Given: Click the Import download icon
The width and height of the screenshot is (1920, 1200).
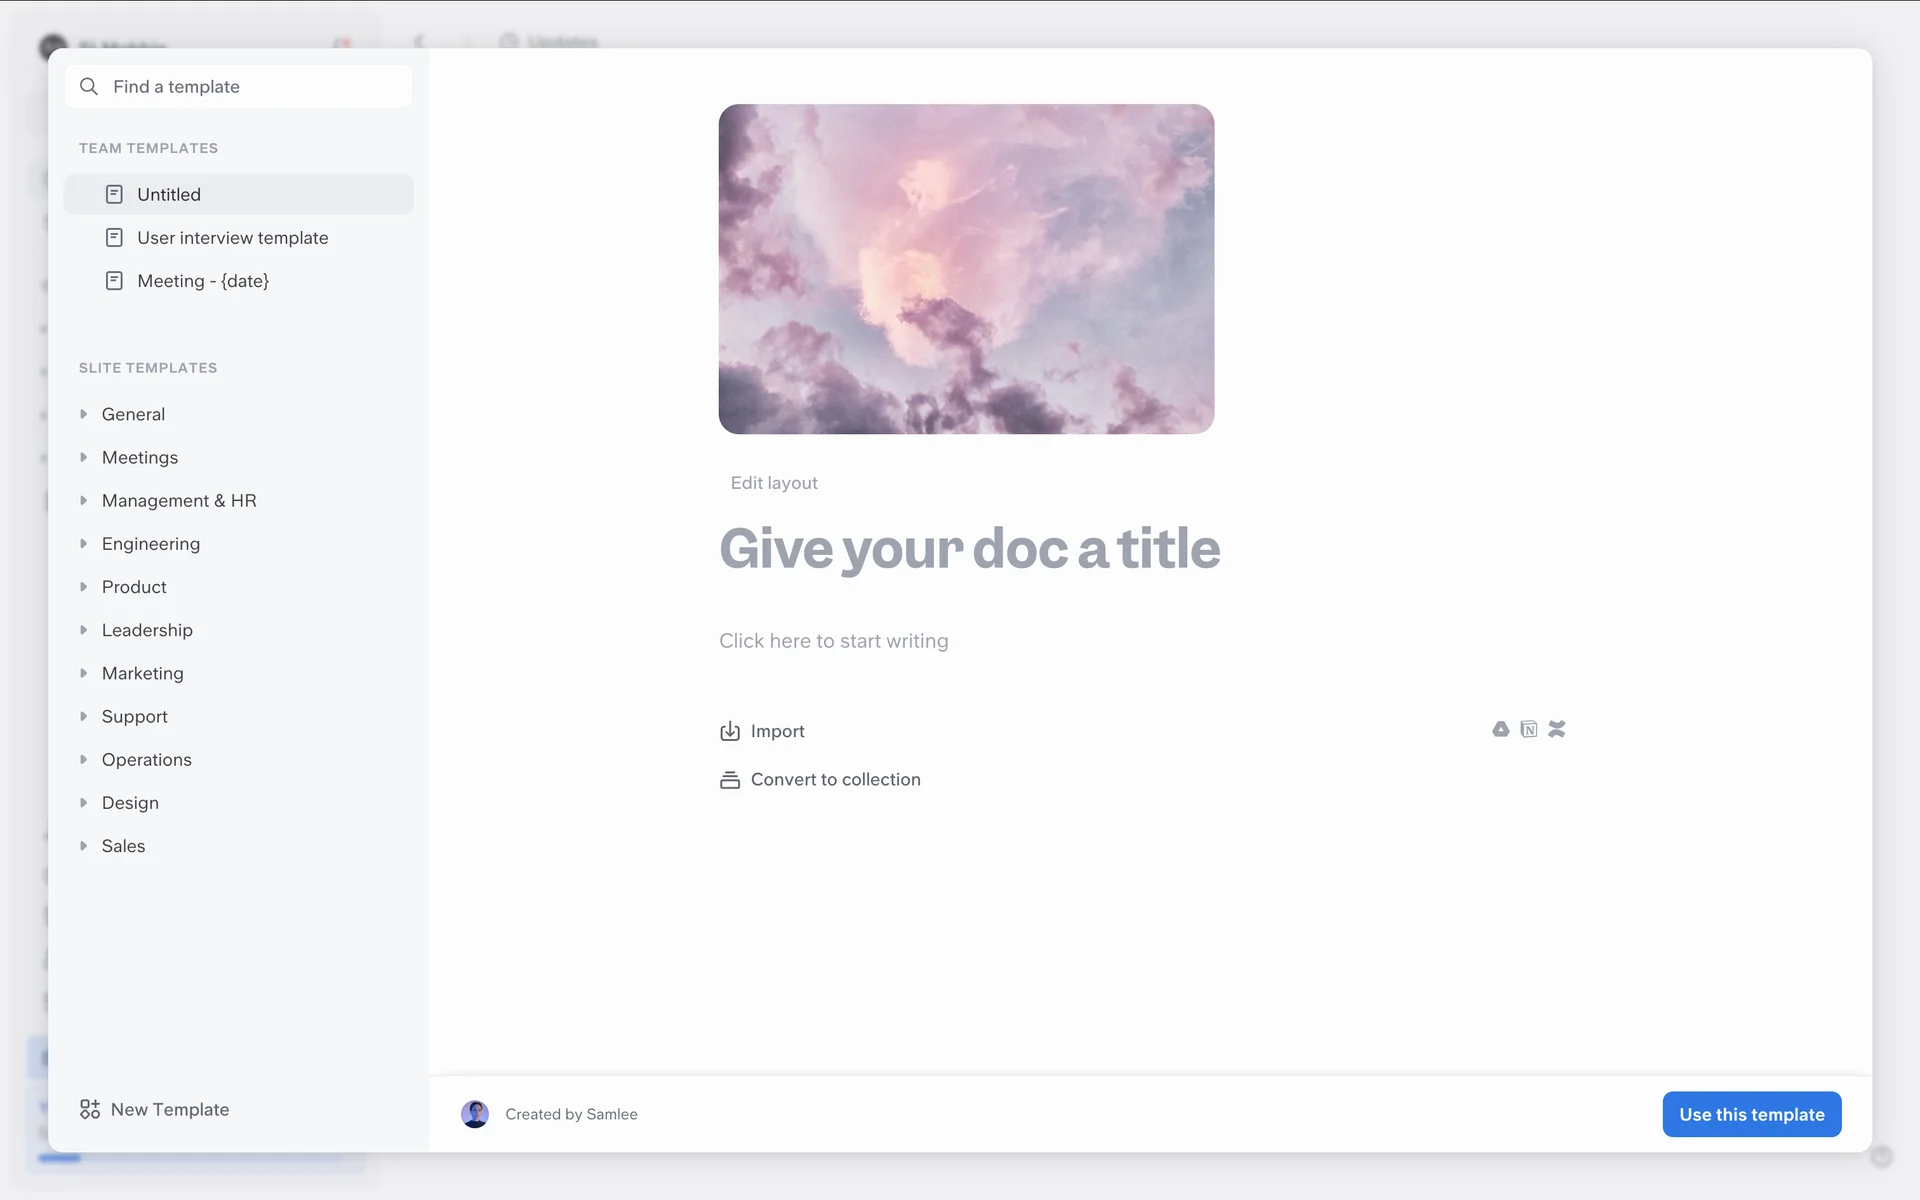Looking at the screenshot, I should click(730, 731).
